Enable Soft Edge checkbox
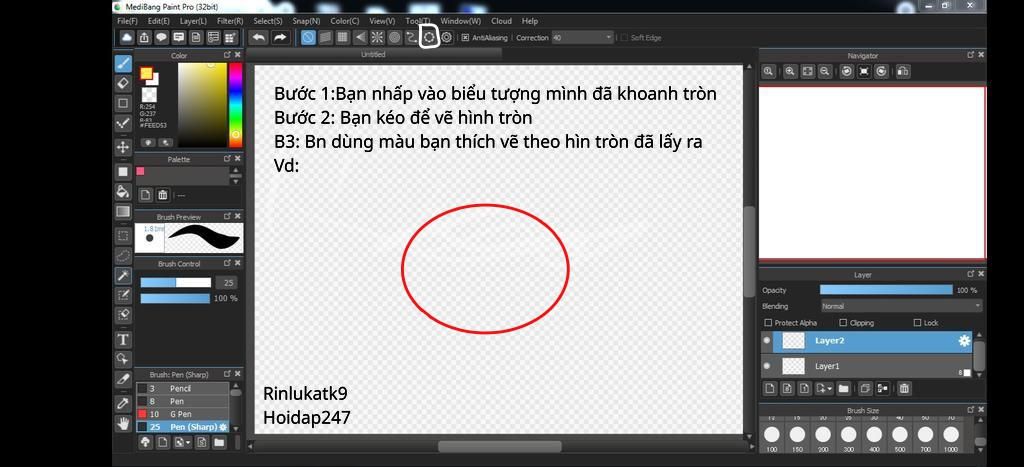 (x=624, y=38)
